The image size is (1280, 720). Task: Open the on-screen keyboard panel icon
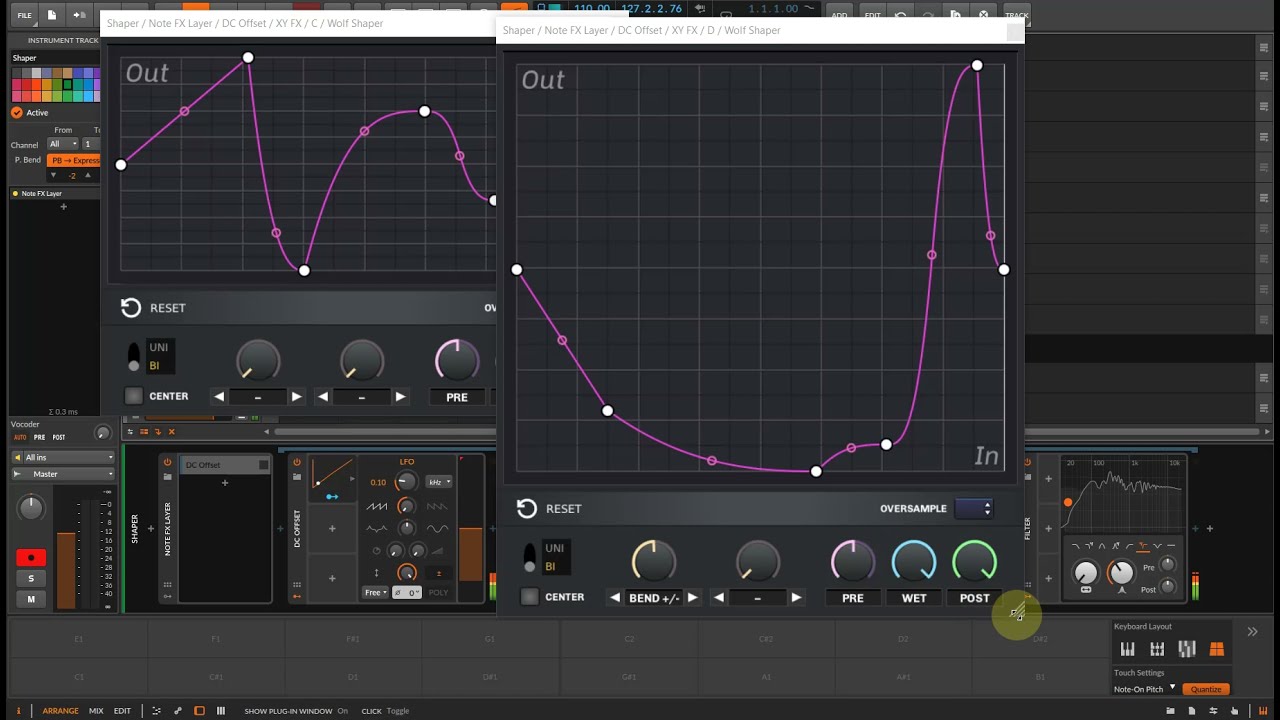(1263, 711)
